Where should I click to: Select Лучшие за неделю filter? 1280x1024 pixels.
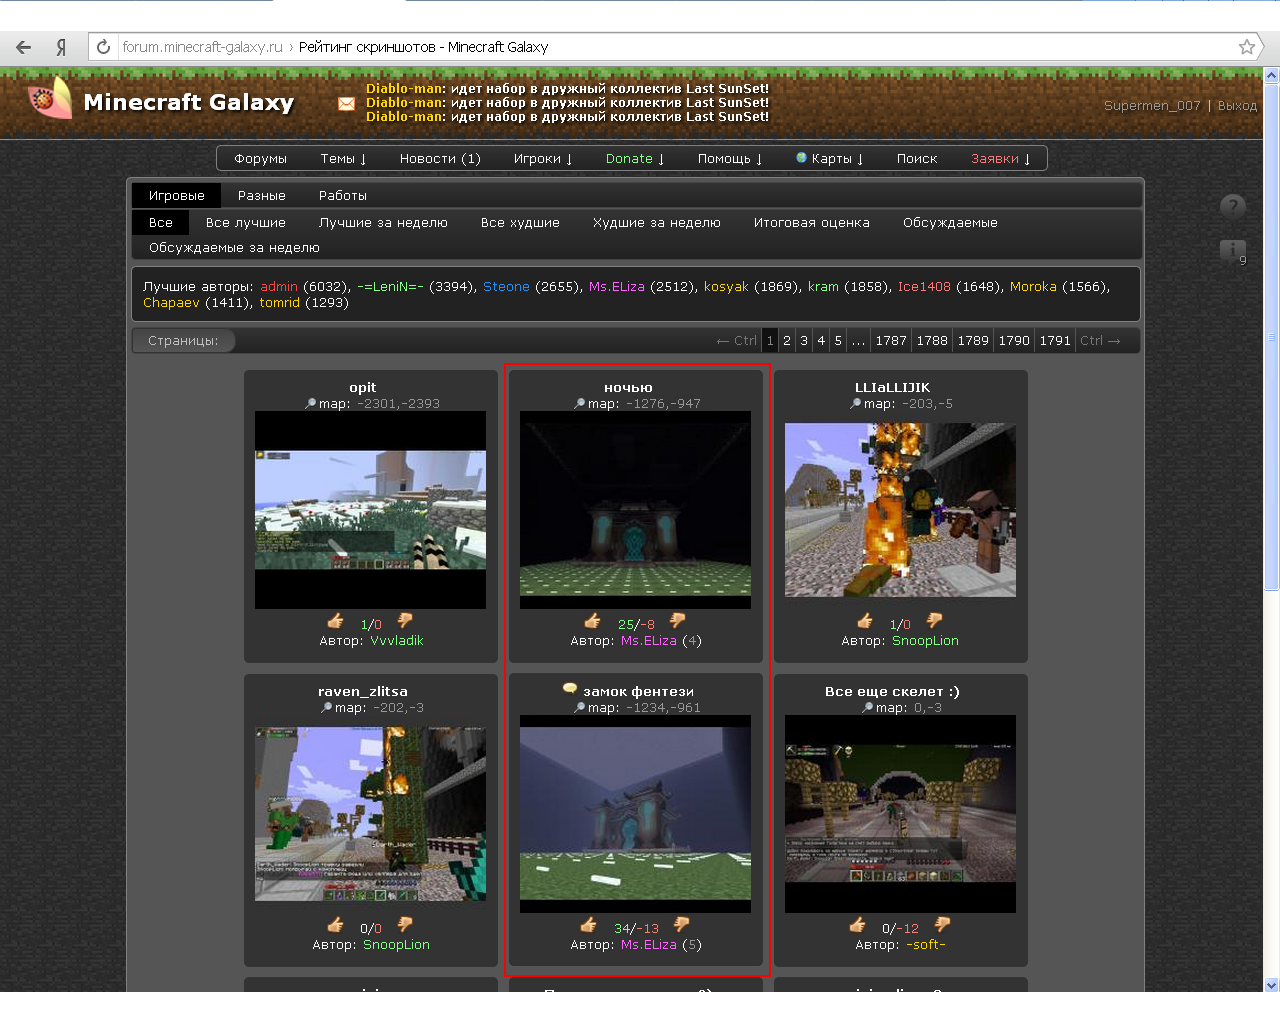(x=383, y=223)
